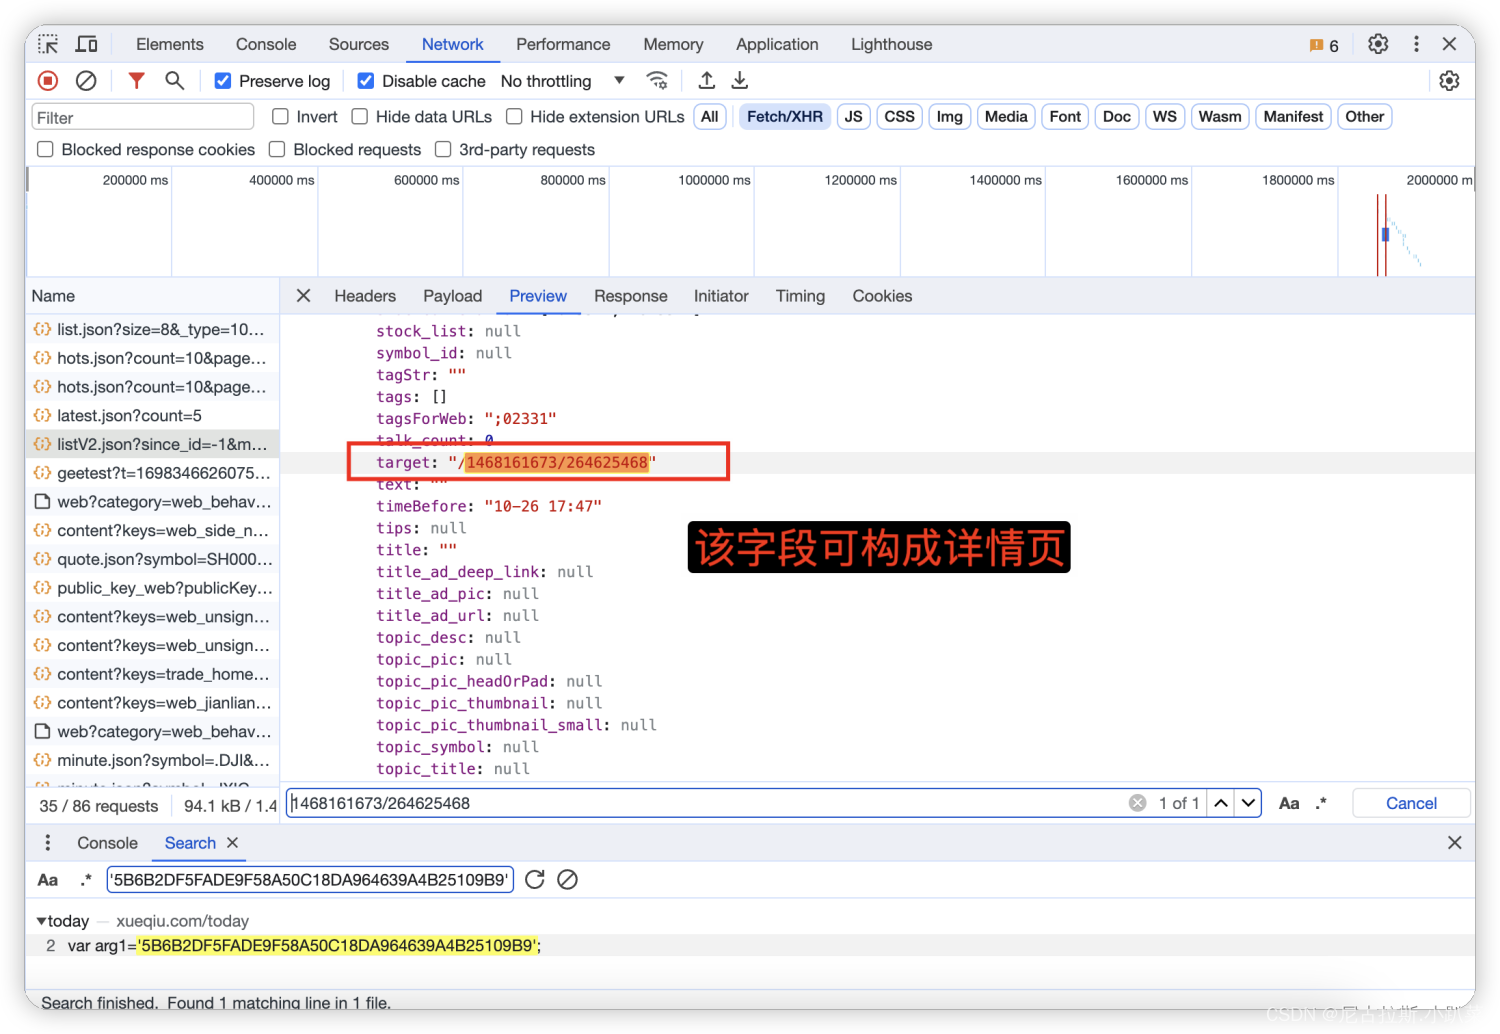1500x1034 pixels.
Task: Filter requests by All types
Action: point(710,117)
